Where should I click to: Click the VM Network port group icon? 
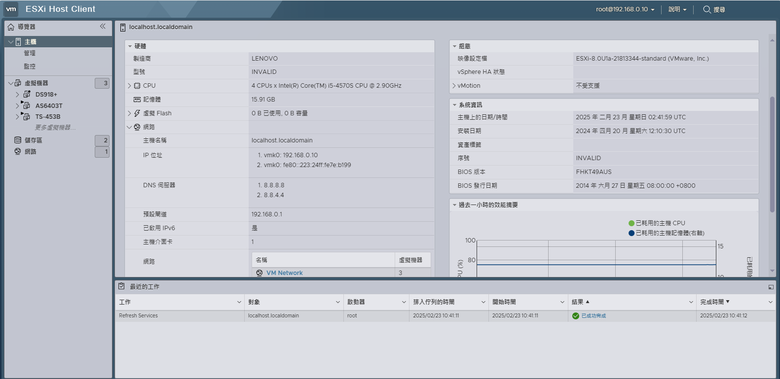coord(259,273)
